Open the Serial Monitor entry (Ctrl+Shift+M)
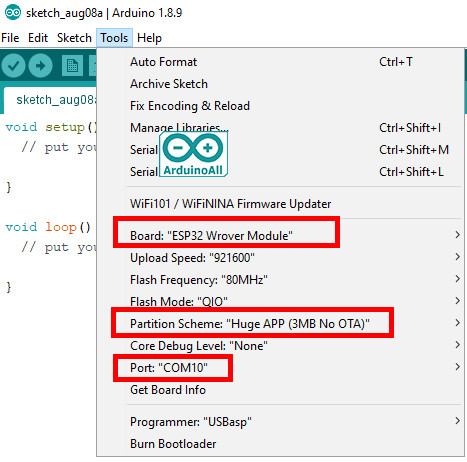The height and width of the screenshot is (462, 467). pyautogui.click(x=280, y=150)
